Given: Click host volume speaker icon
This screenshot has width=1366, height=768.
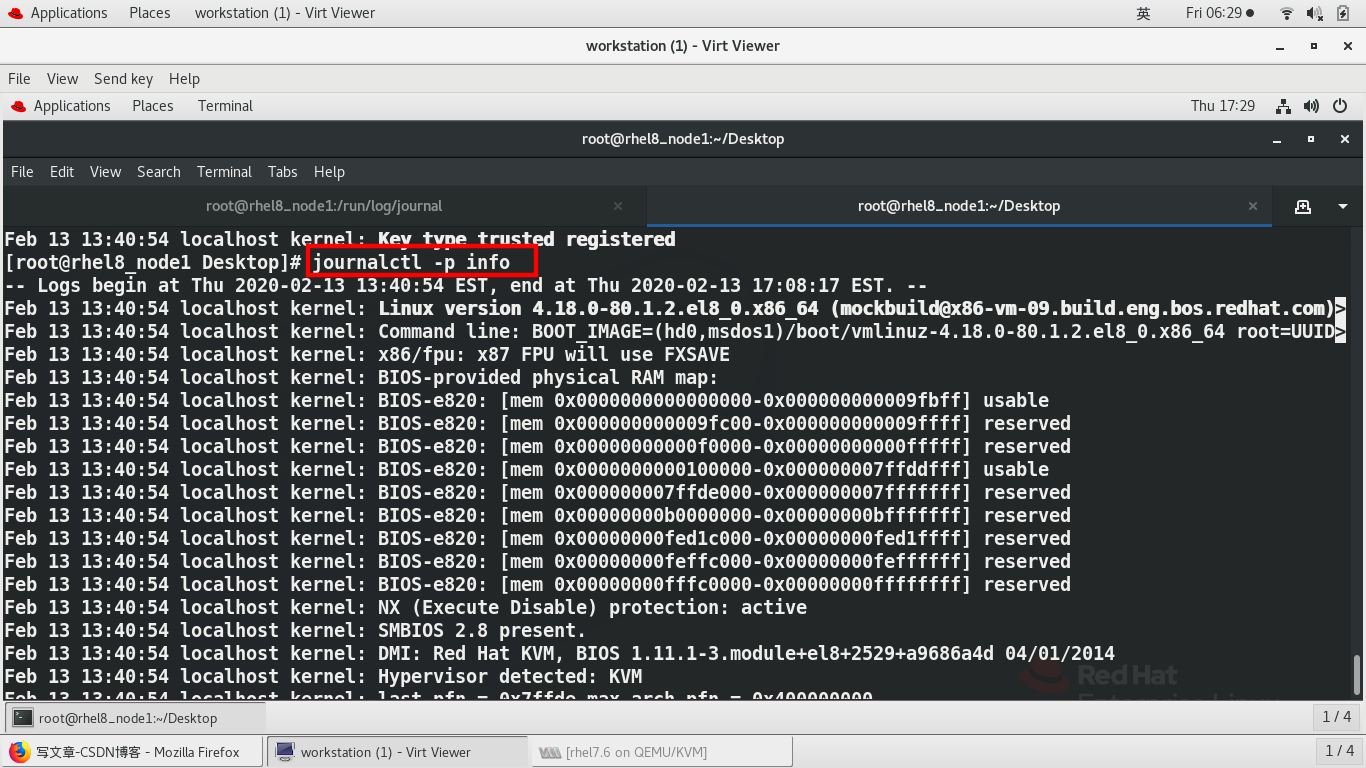Looking at the screenshot, I should [x=1316, y=13].
